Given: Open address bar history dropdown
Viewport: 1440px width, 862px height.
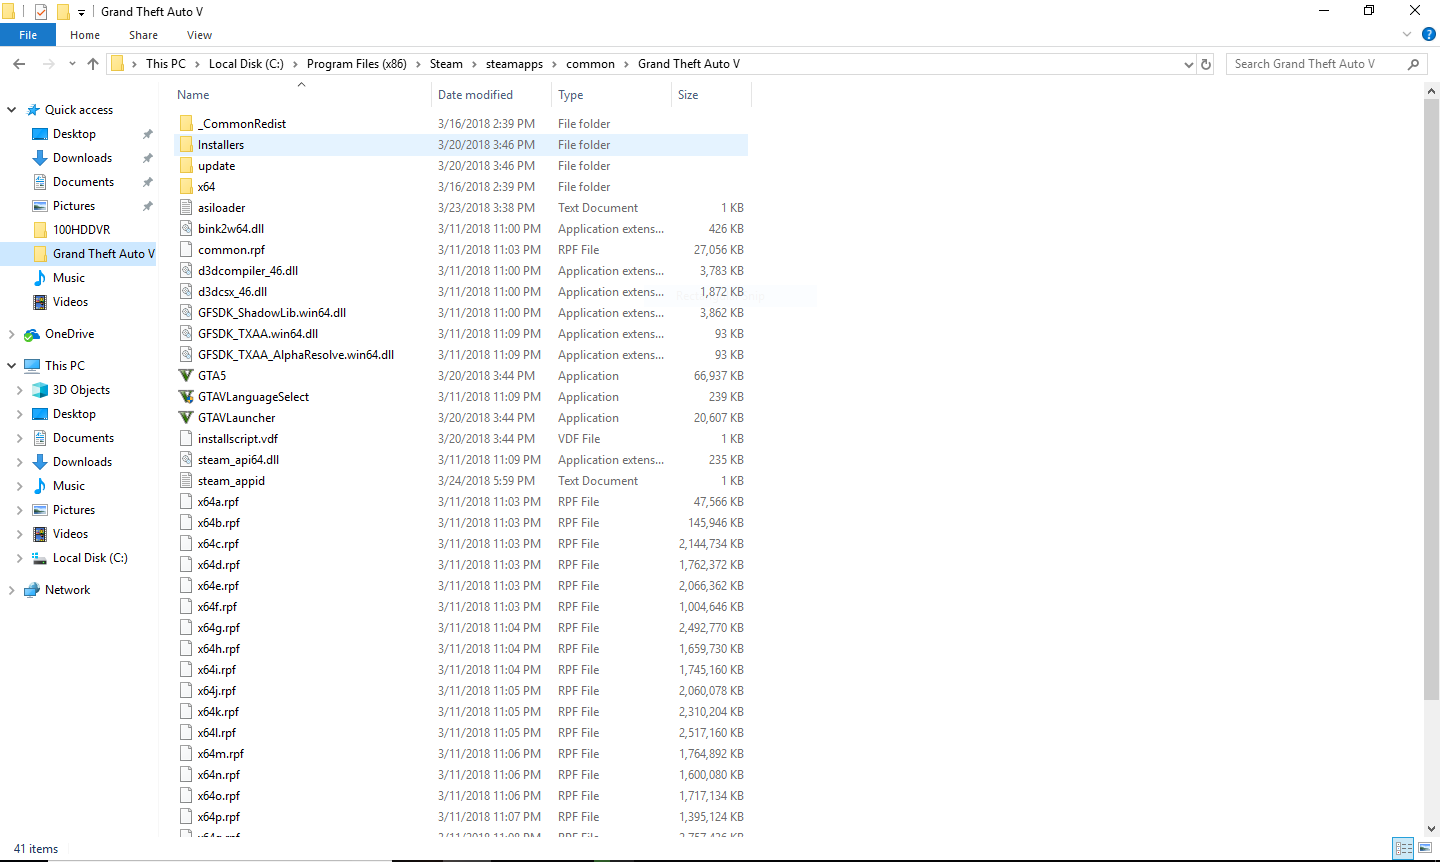Looking at the screenshot, I should [x=1188, y=64].
